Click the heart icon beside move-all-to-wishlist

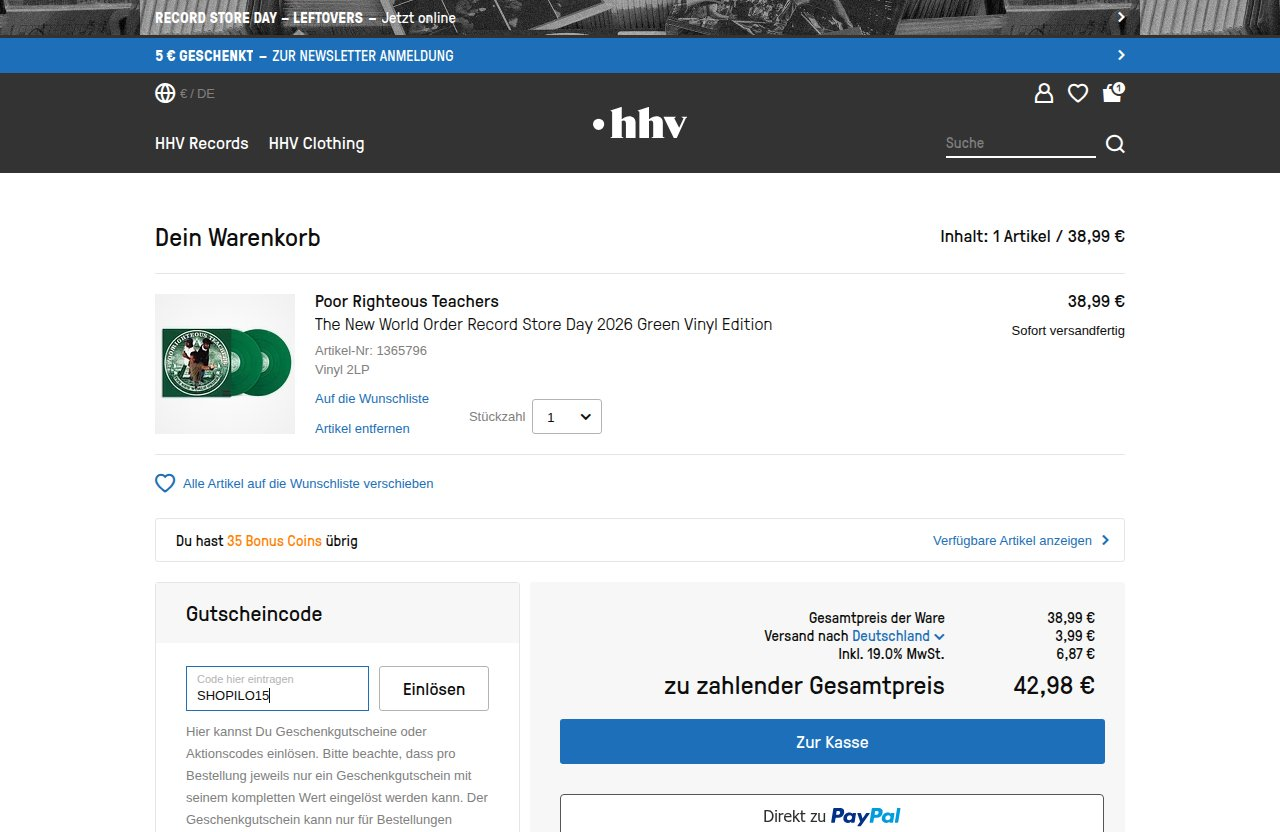point(165,483)
